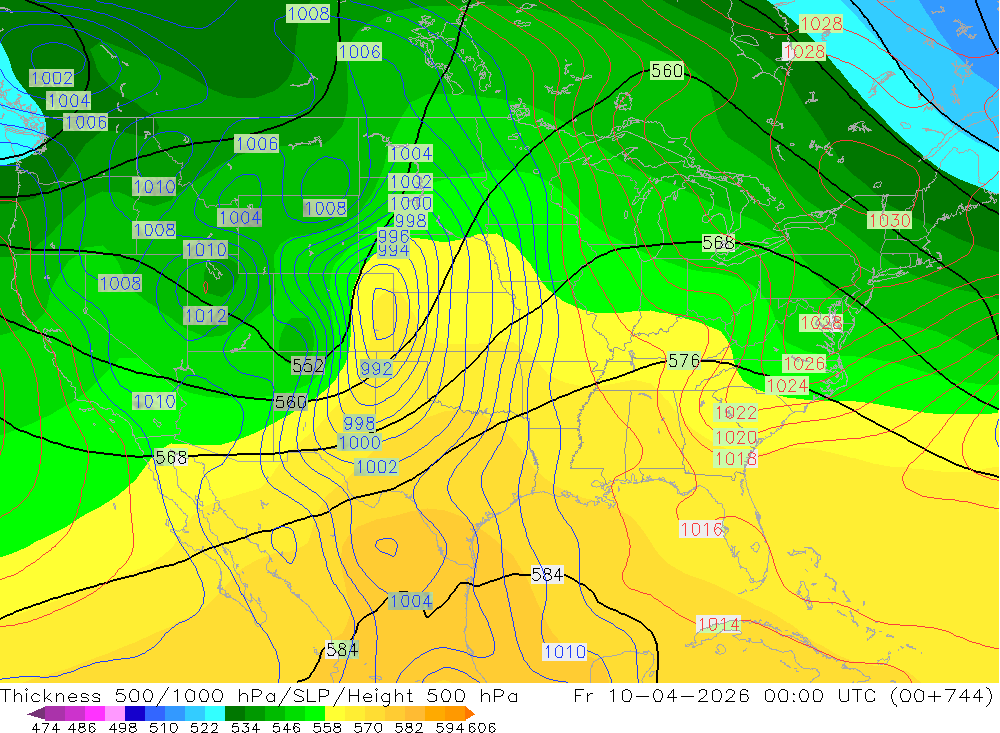This screenshot has height=733, width=1000.
Task: Click the orange right arrow of color scale
Action: [x=470, y=713]
